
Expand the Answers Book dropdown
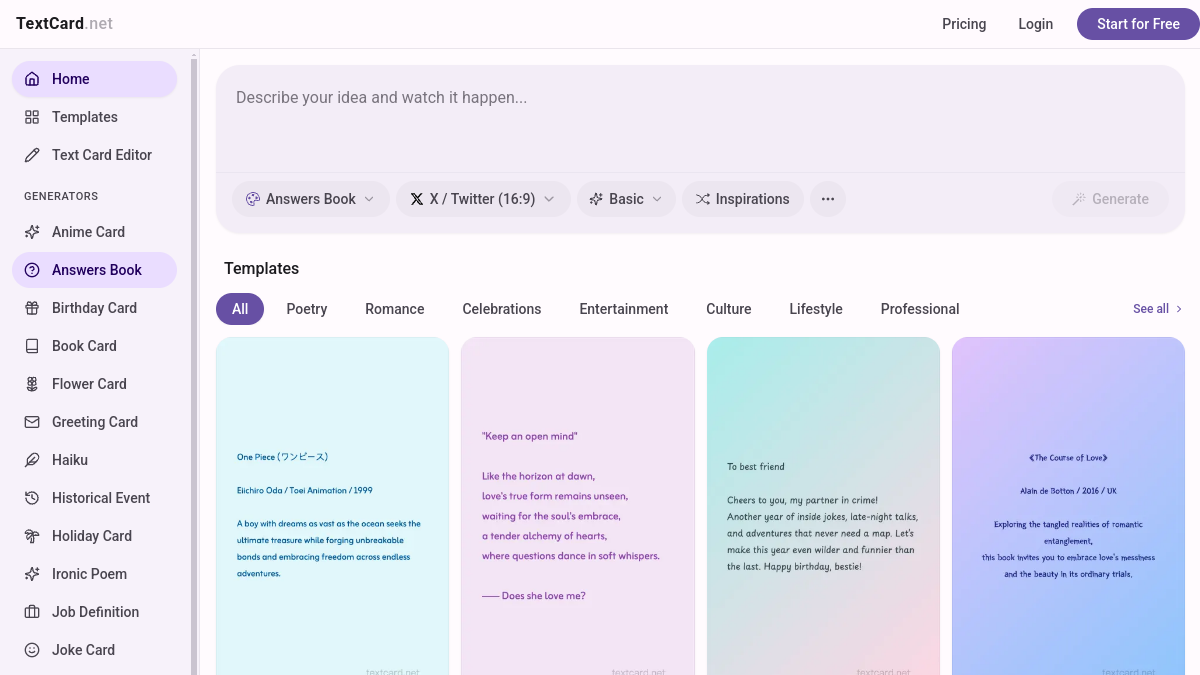[x=311, y=199]
